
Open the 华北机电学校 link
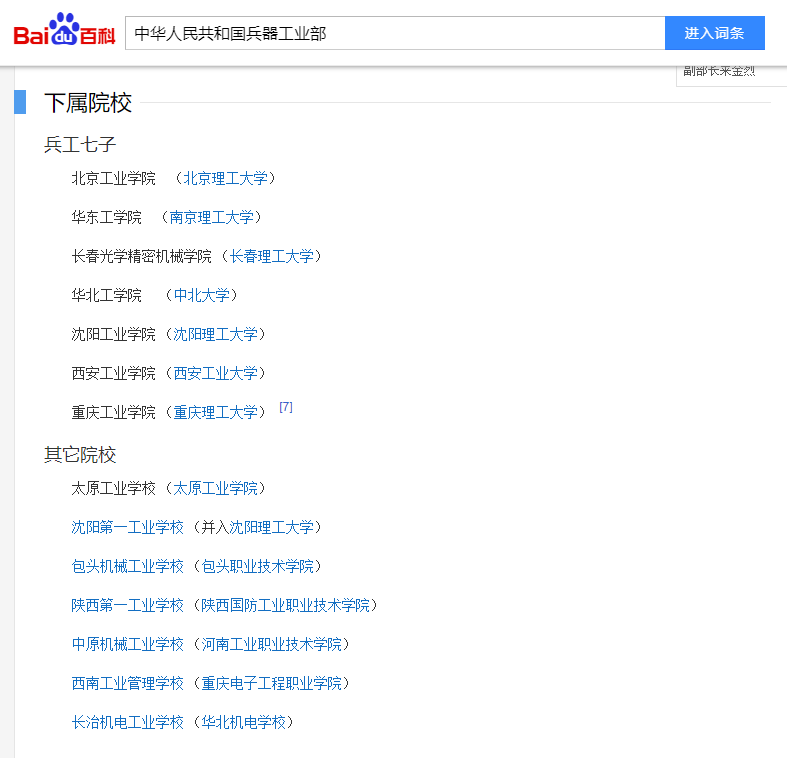coord(243,722)
